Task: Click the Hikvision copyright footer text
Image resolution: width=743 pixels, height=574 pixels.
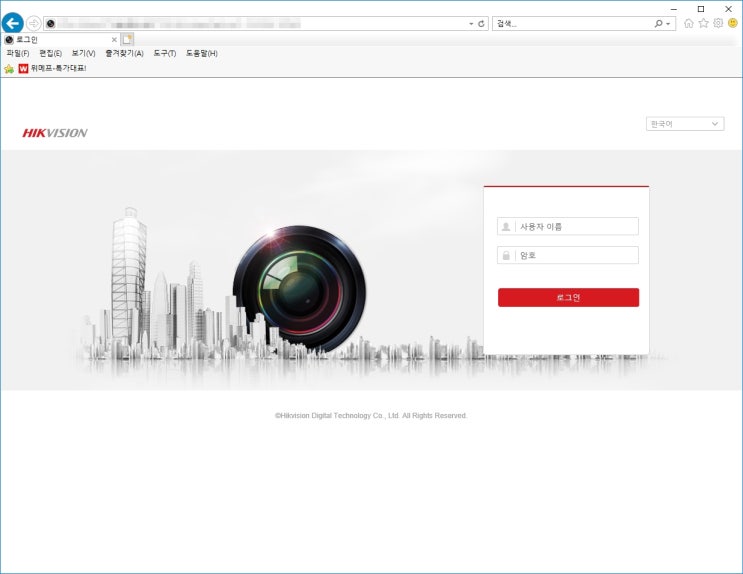Action: (x=371, y=416)
